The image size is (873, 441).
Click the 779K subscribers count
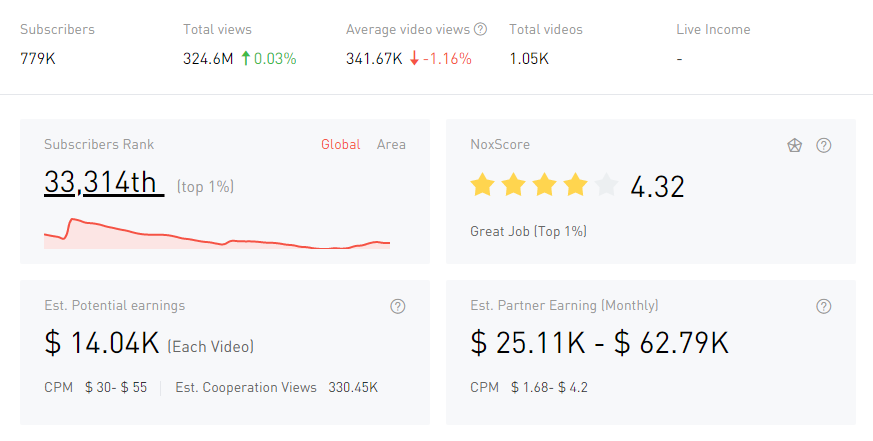[38, 58]
